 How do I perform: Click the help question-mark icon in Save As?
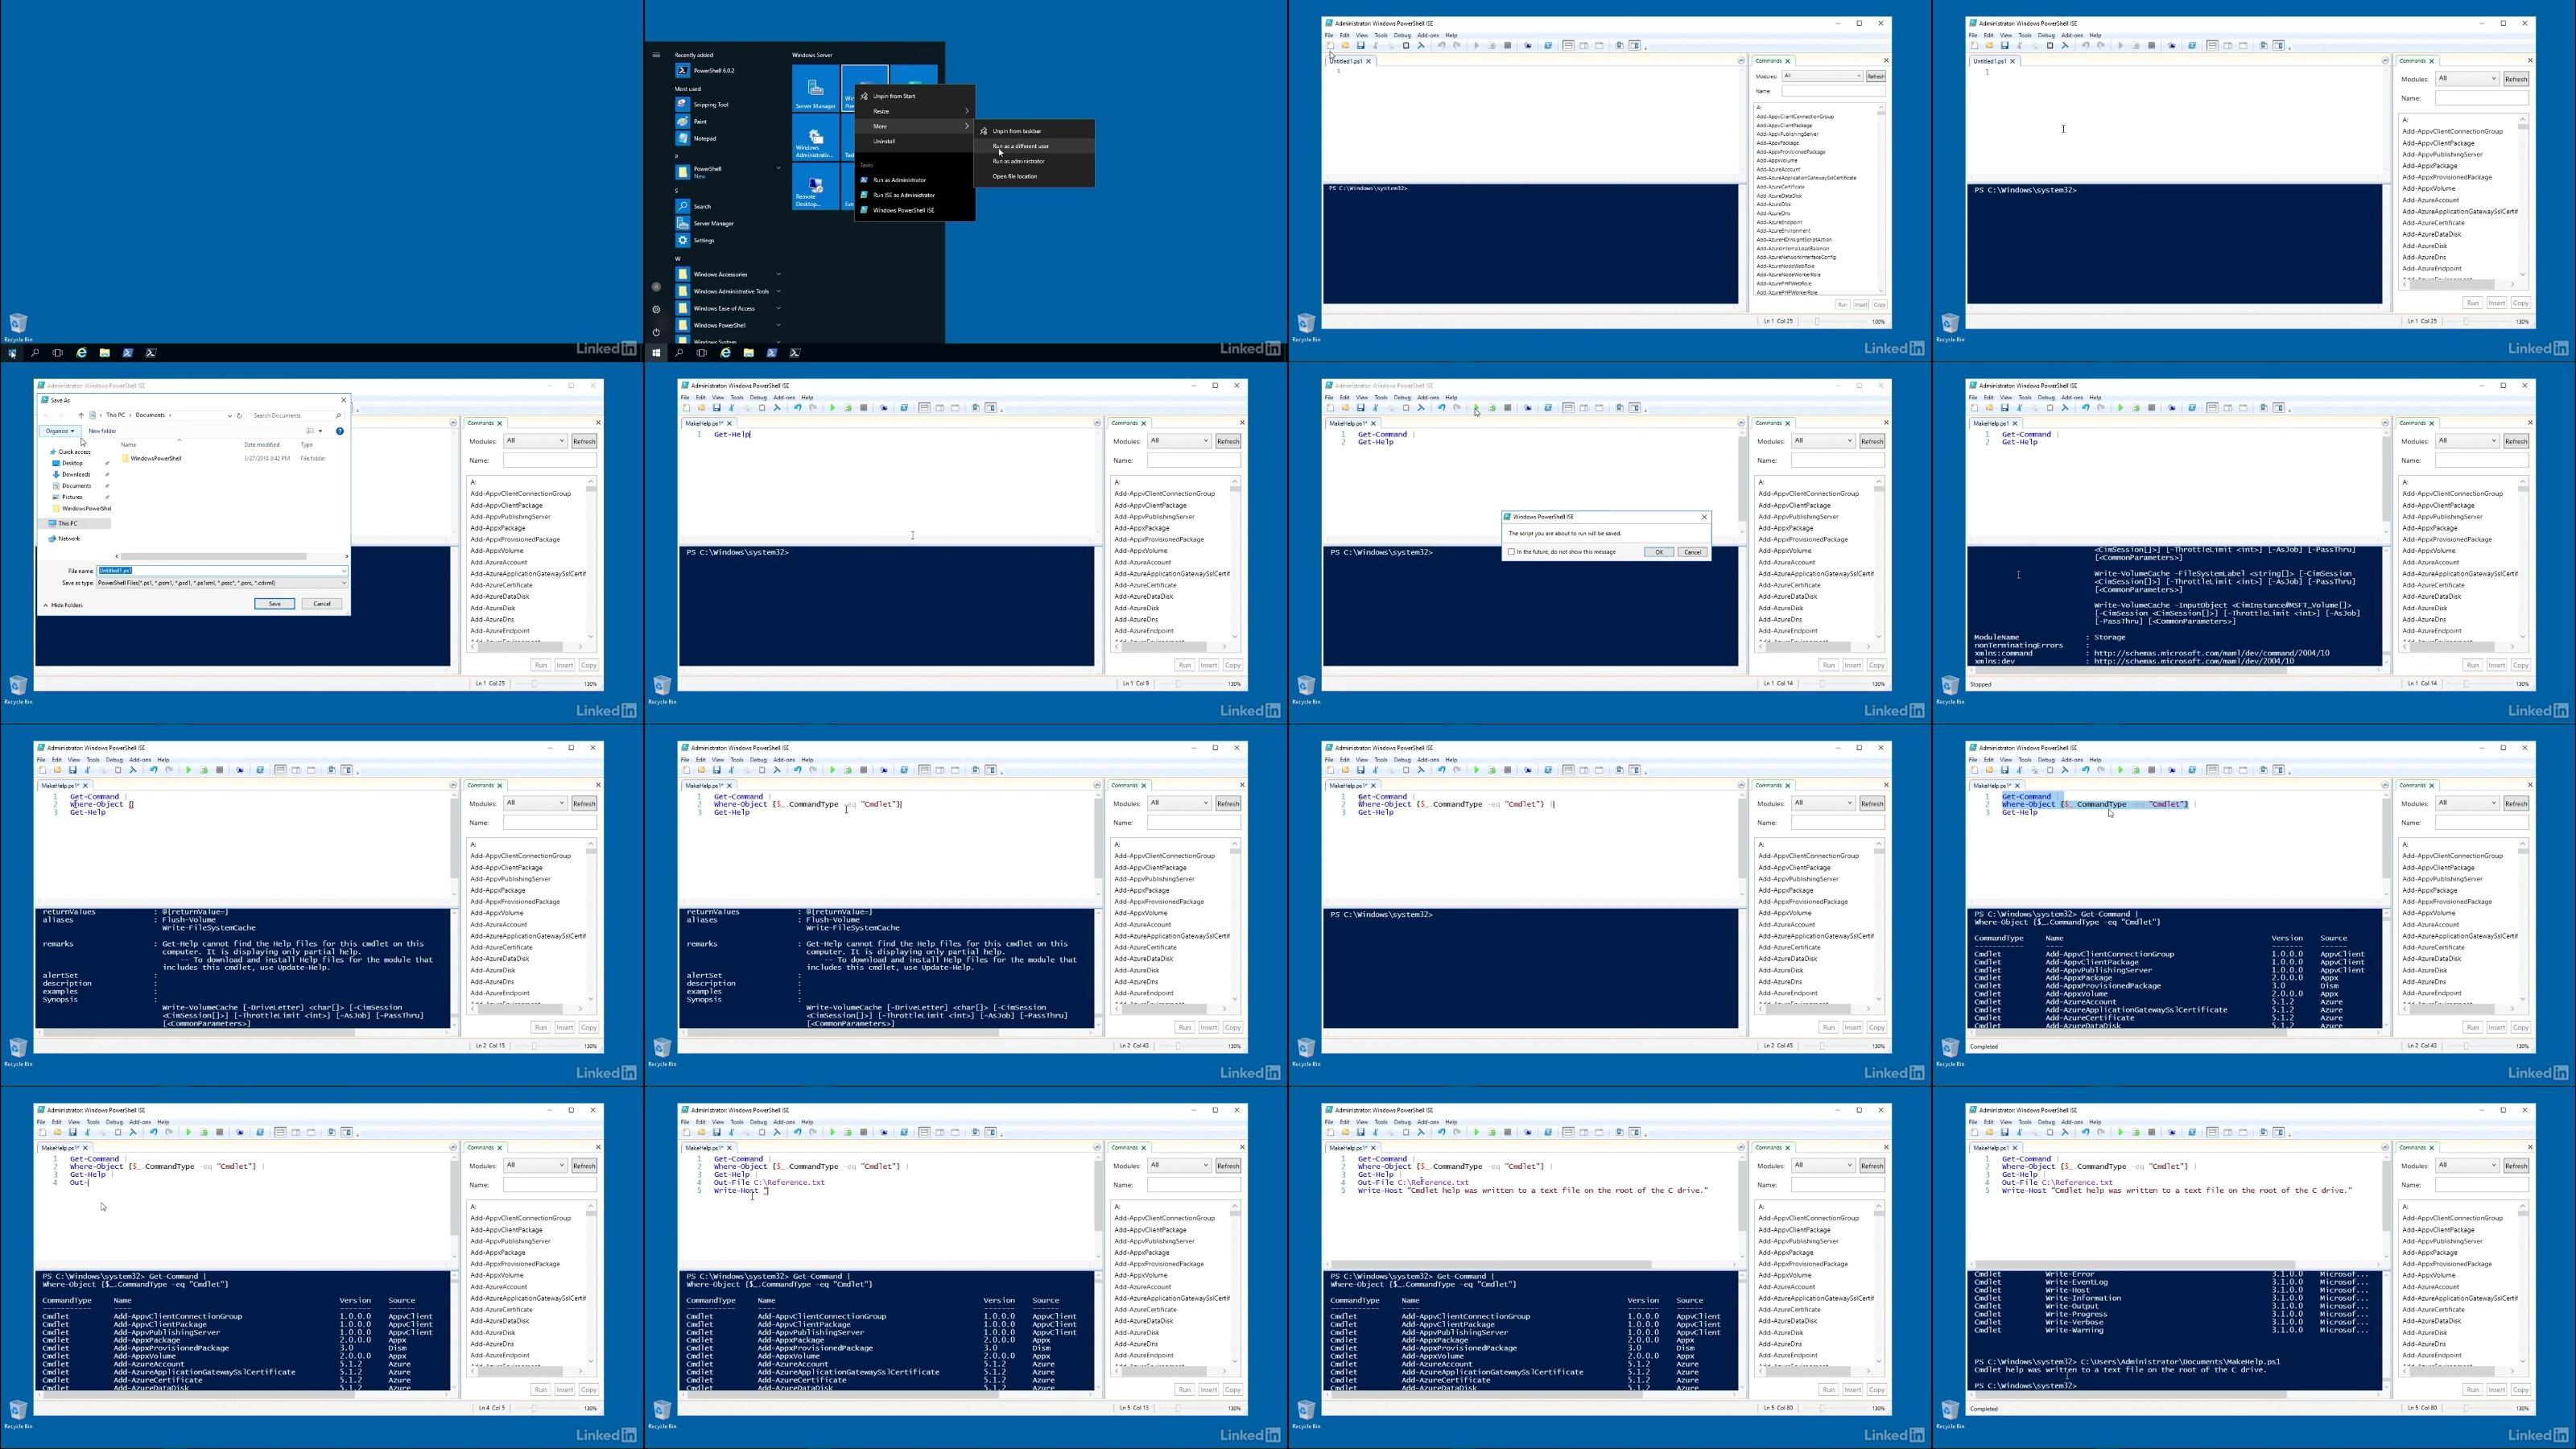pos(340,431)
